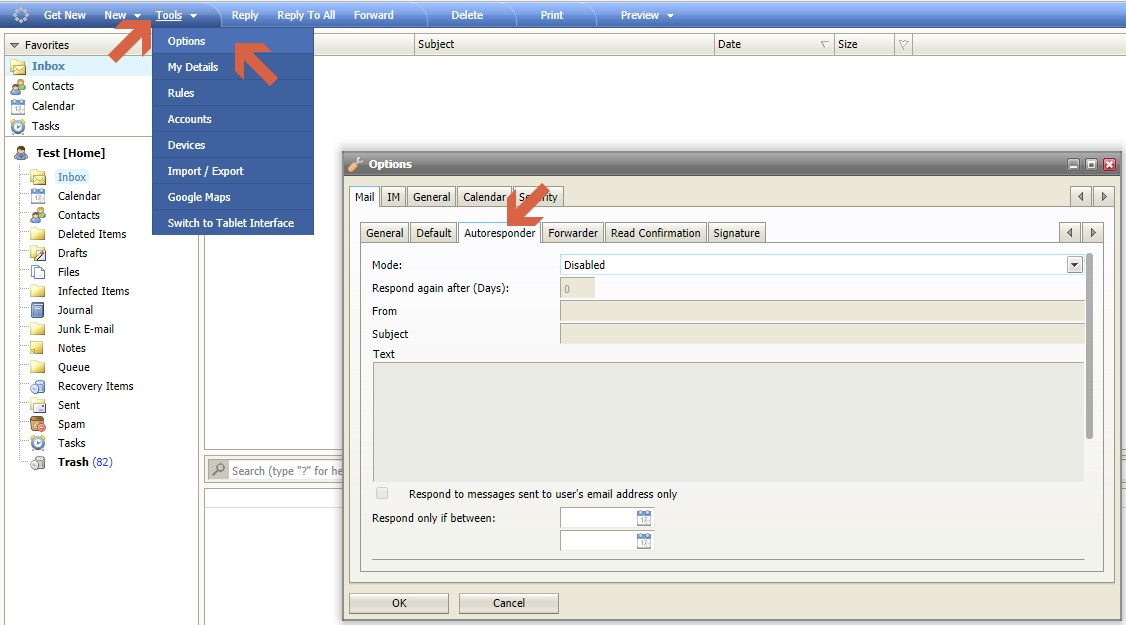This screenshot has width=1126, height=625.
Task: Click the Contacts icon in Favorites
Action: point(18,86)
